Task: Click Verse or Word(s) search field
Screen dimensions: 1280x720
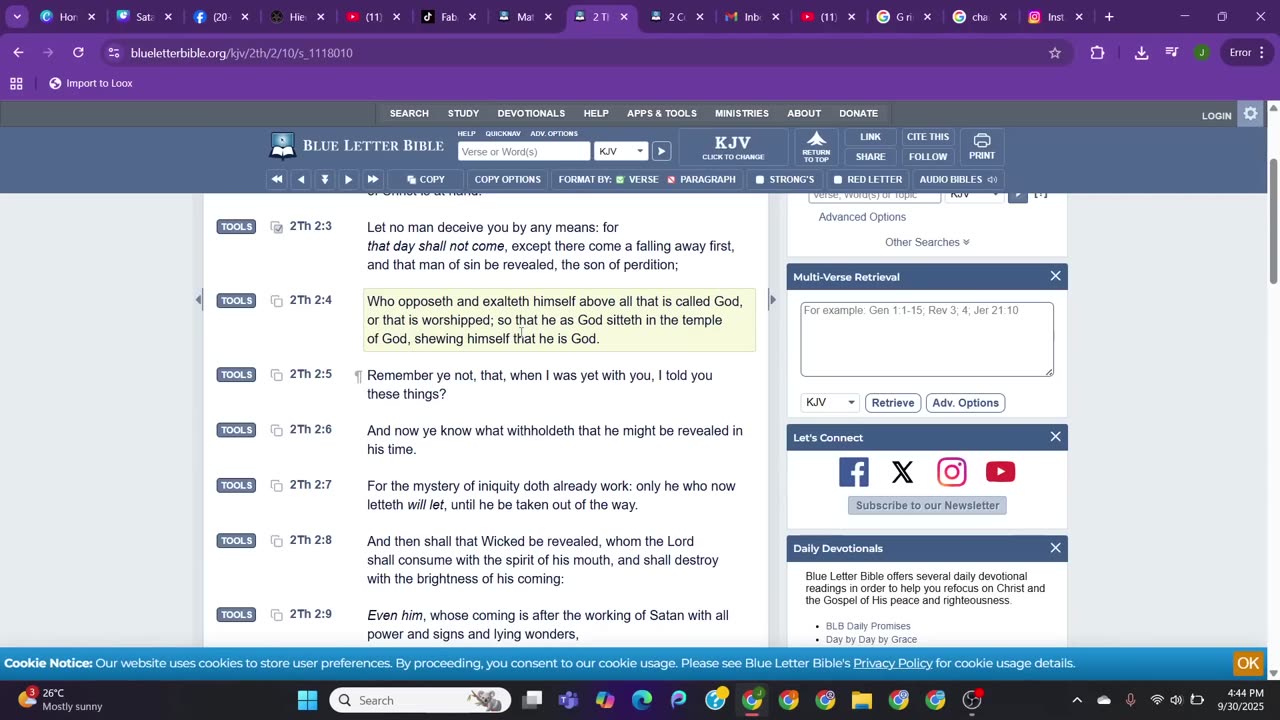Action: pyautogui.click(x=524, y=152)
